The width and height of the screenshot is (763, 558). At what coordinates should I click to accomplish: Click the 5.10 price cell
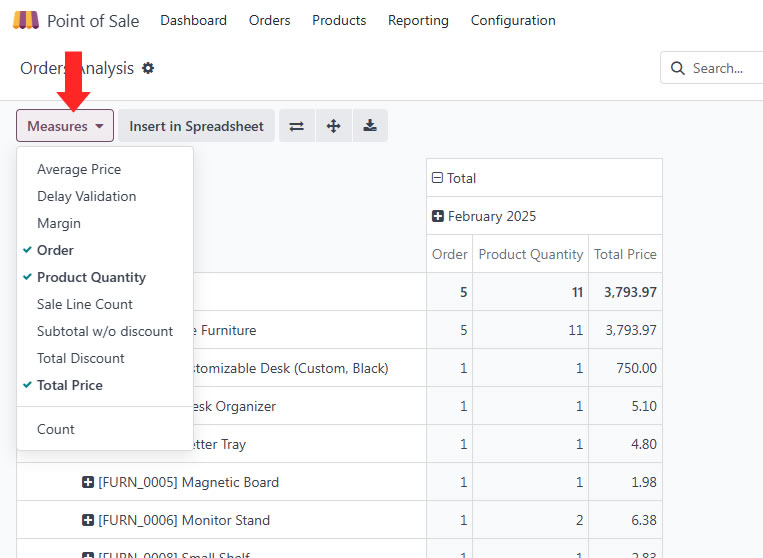point(625,406)
